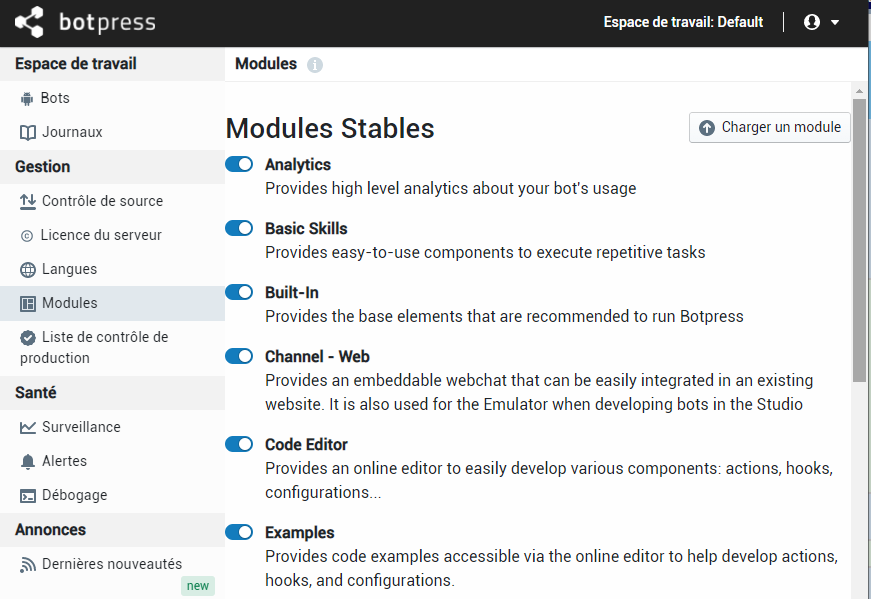Open Contrôle de source menu item
This screenshot has height=599, width=871.
tap(102, 201)
